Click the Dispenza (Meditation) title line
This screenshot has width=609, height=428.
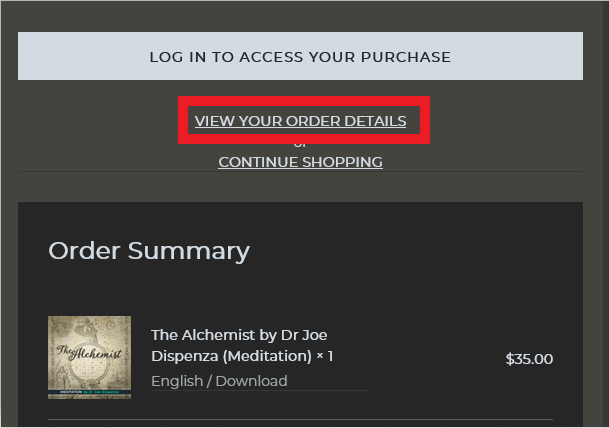click(x=231, y=356)
